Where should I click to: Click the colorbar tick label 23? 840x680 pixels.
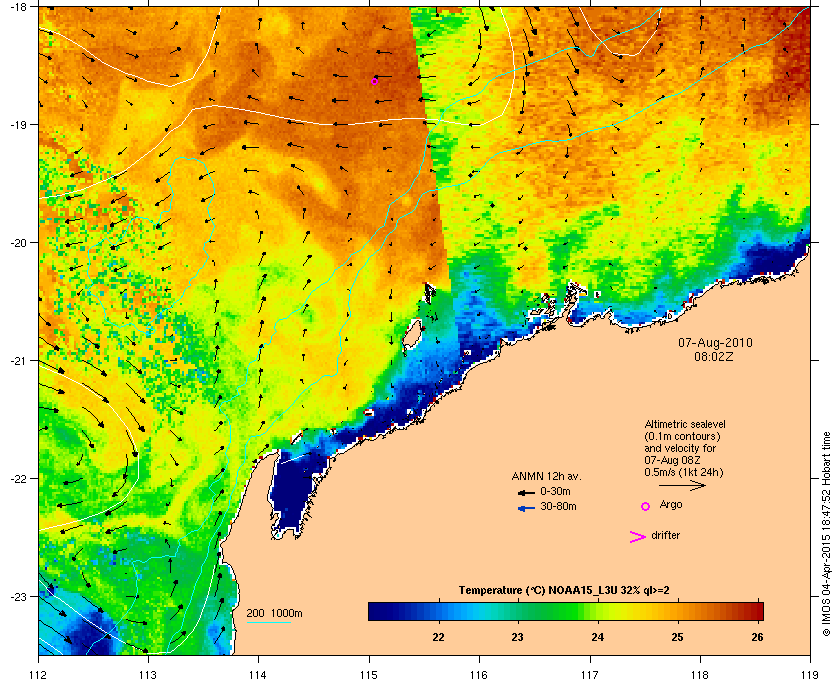point(517,637)
